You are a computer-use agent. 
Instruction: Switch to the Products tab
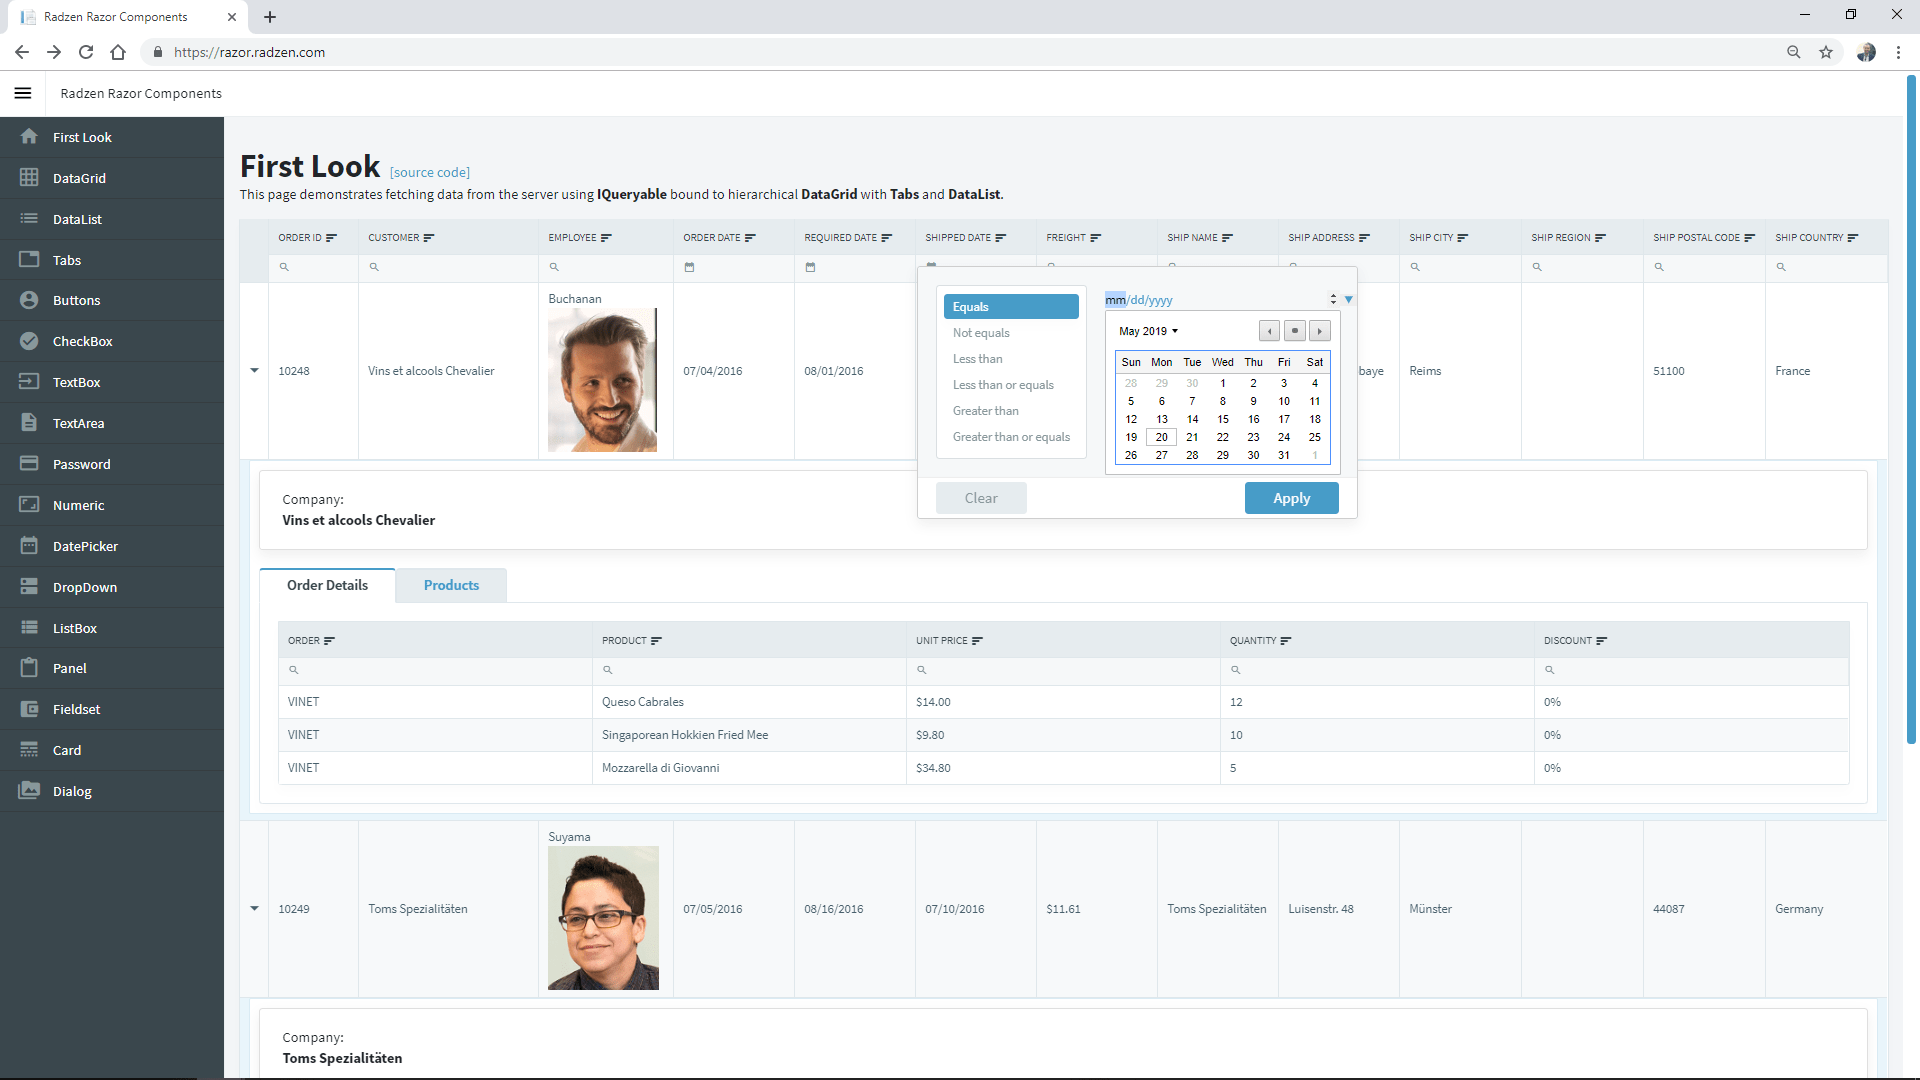(451, 584)
